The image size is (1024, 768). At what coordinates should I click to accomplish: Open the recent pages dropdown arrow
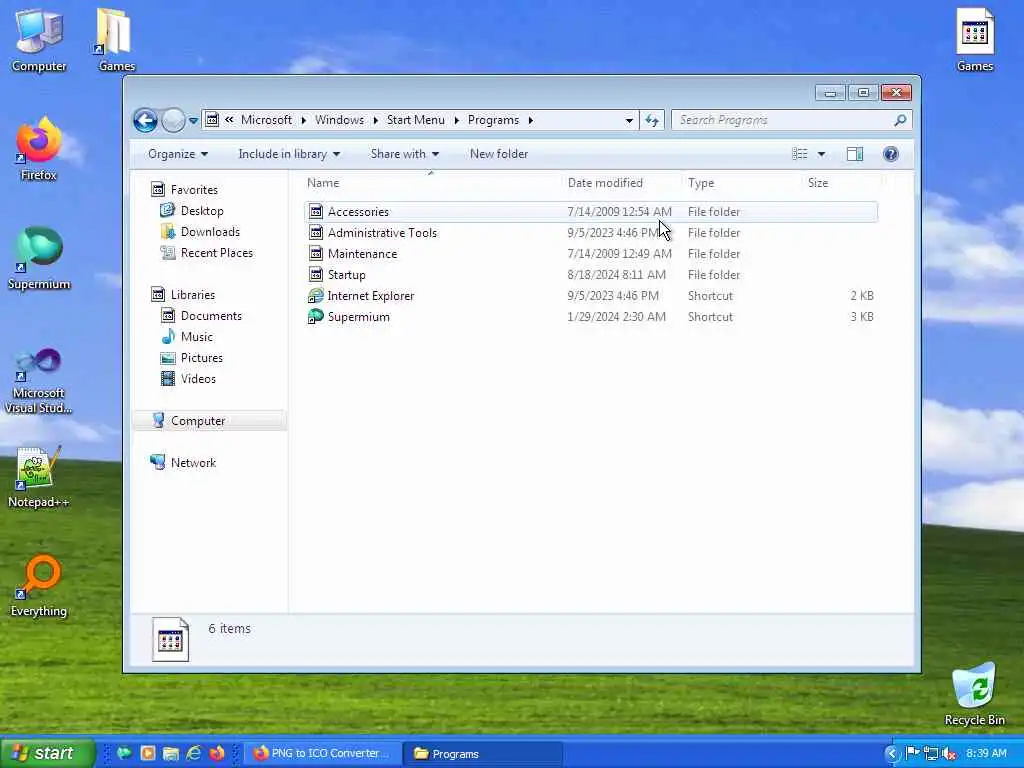[x=193, y=121]
